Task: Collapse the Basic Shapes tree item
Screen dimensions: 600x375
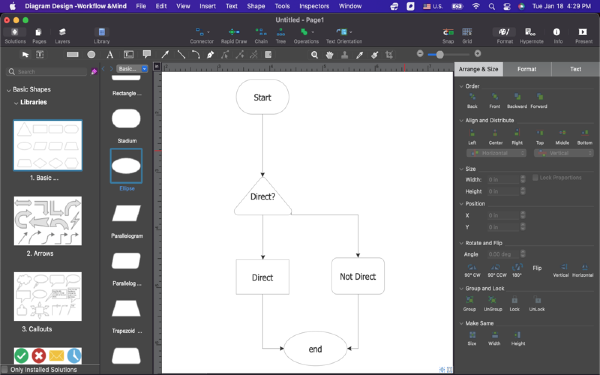Action: coord(8,90)
